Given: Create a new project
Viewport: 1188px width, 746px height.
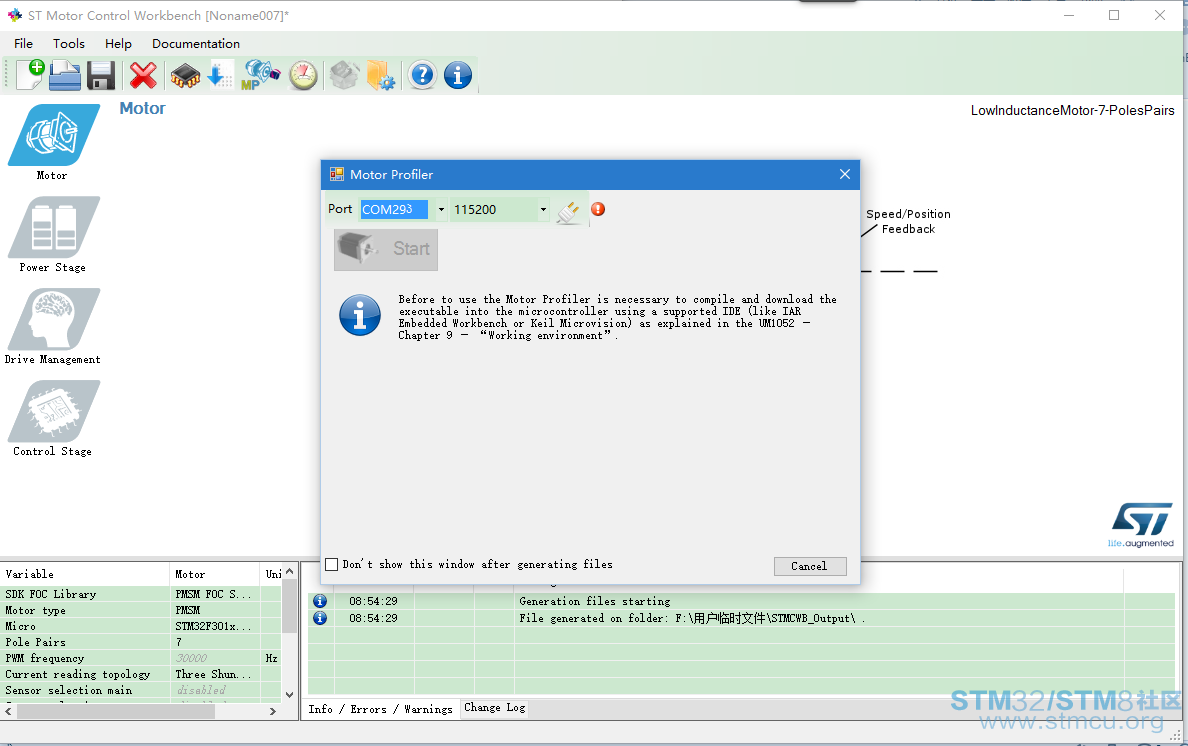Looking at the screenshot, I should [x=30, y=75].
